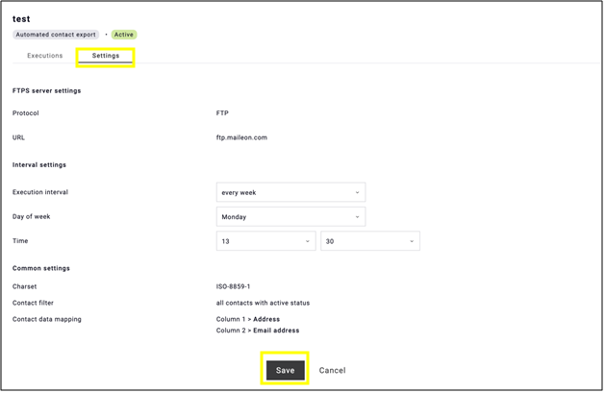The image size is (605, 393).
Task: Click the Automated contact export badge
Action: [56, 34]
